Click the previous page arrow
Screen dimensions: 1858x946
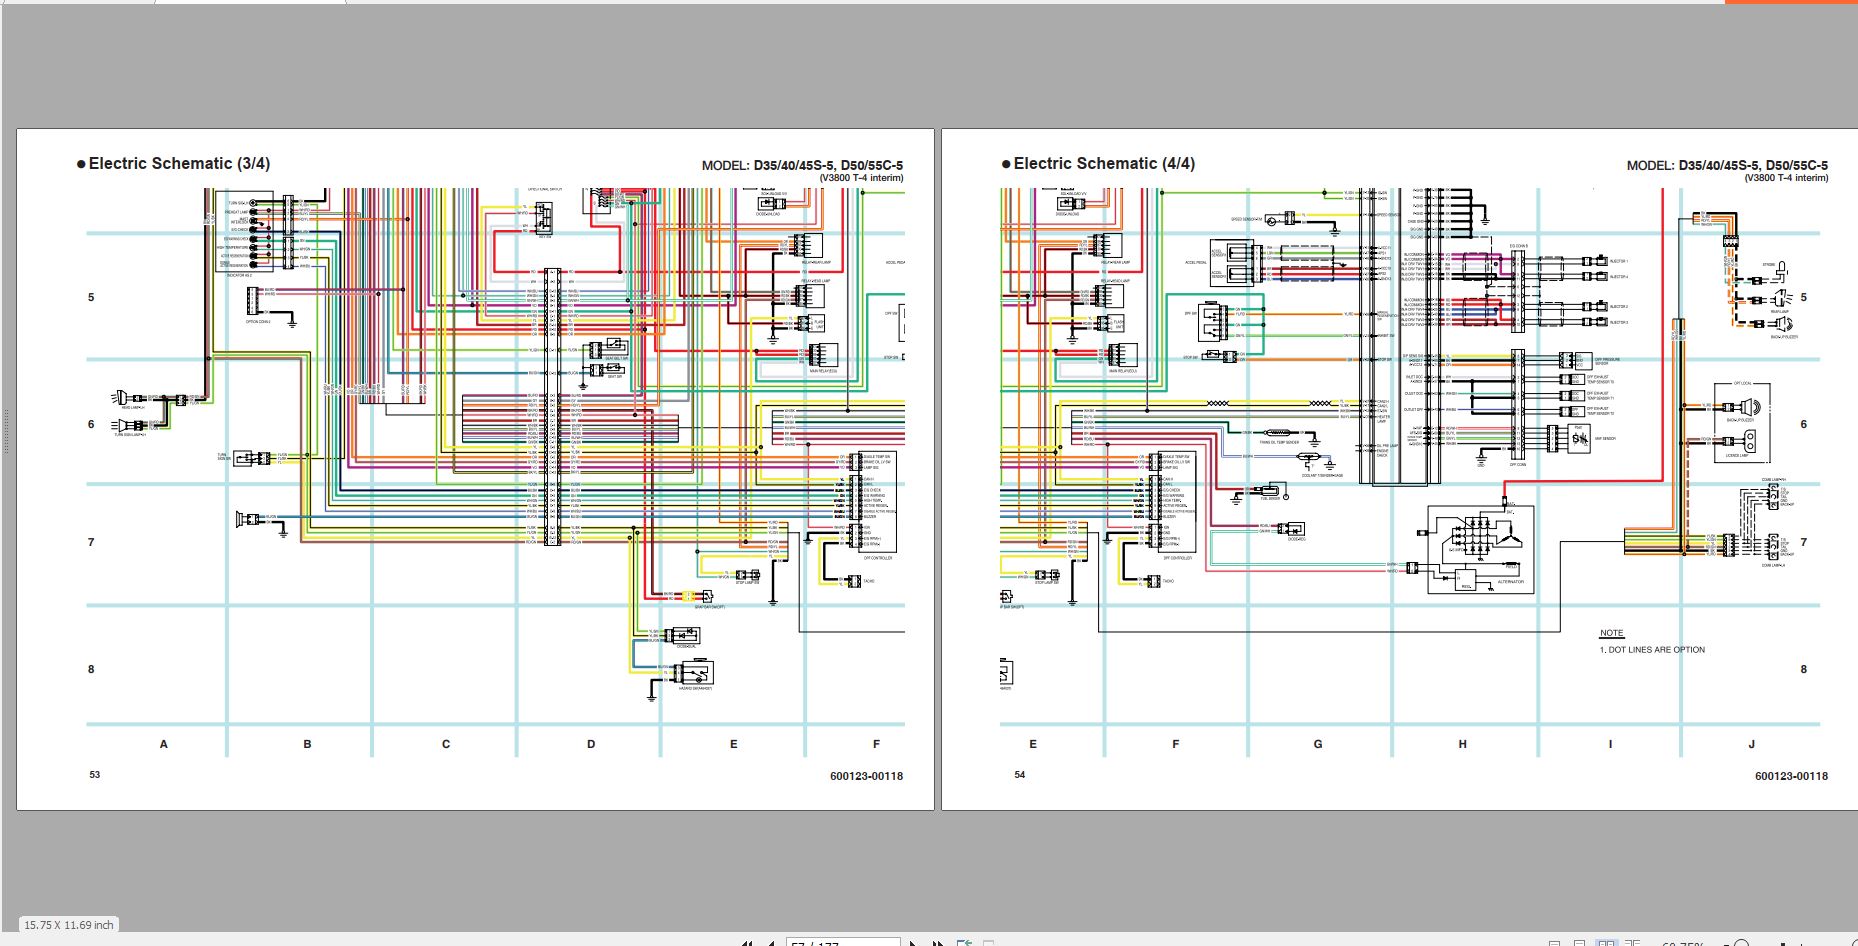pos(770,943)
